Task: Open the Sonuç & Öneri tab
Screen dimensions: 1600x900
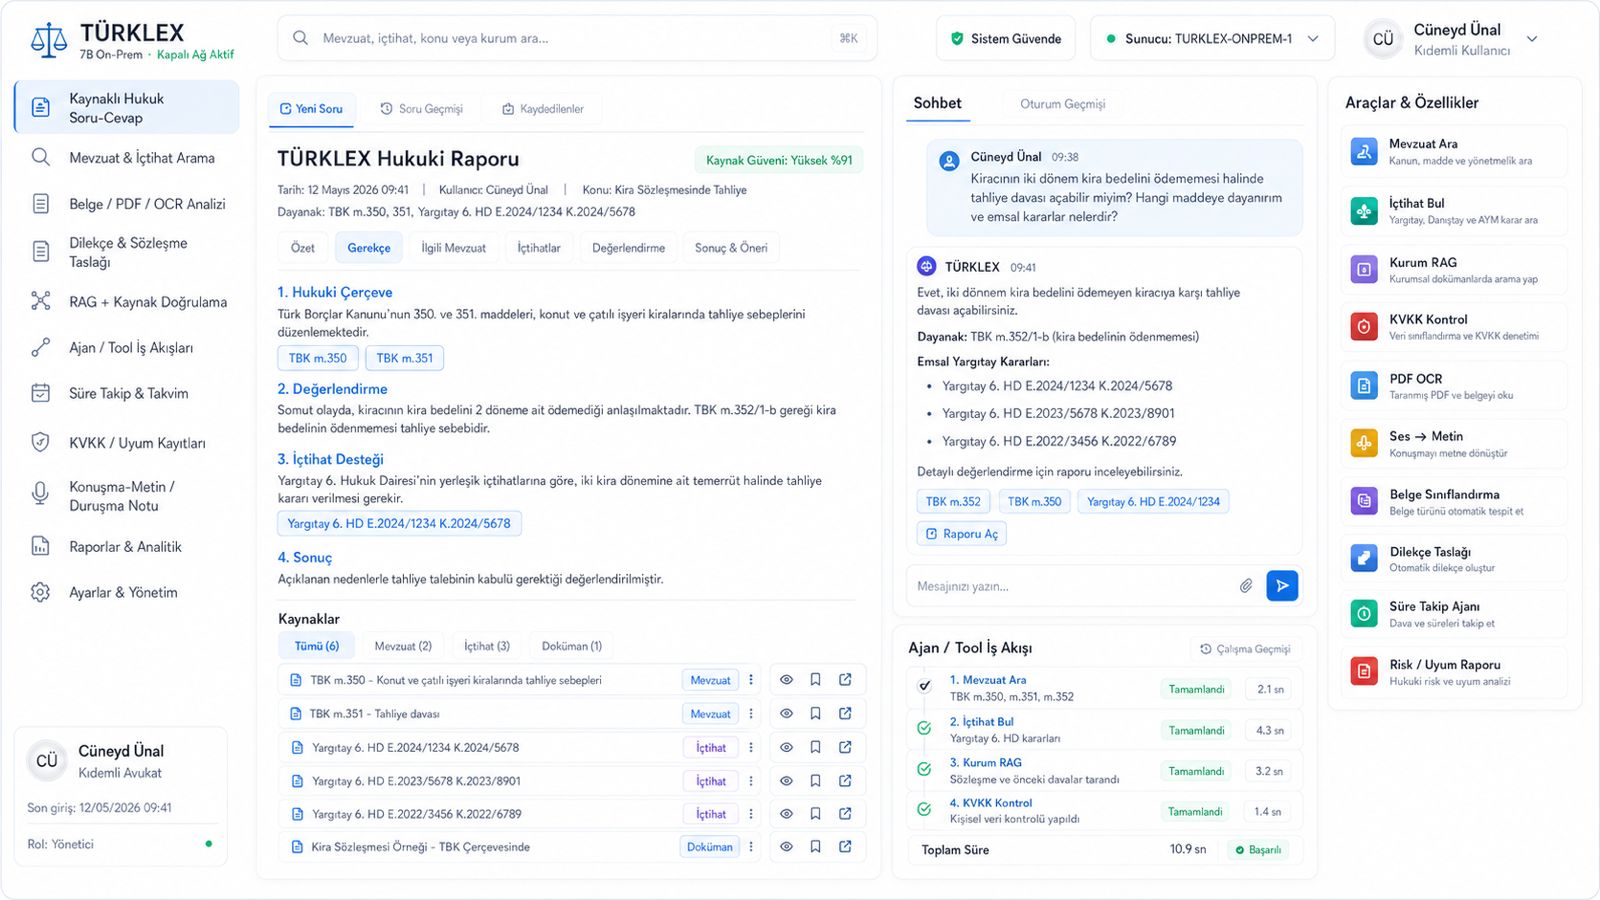Action: (731, 248)
